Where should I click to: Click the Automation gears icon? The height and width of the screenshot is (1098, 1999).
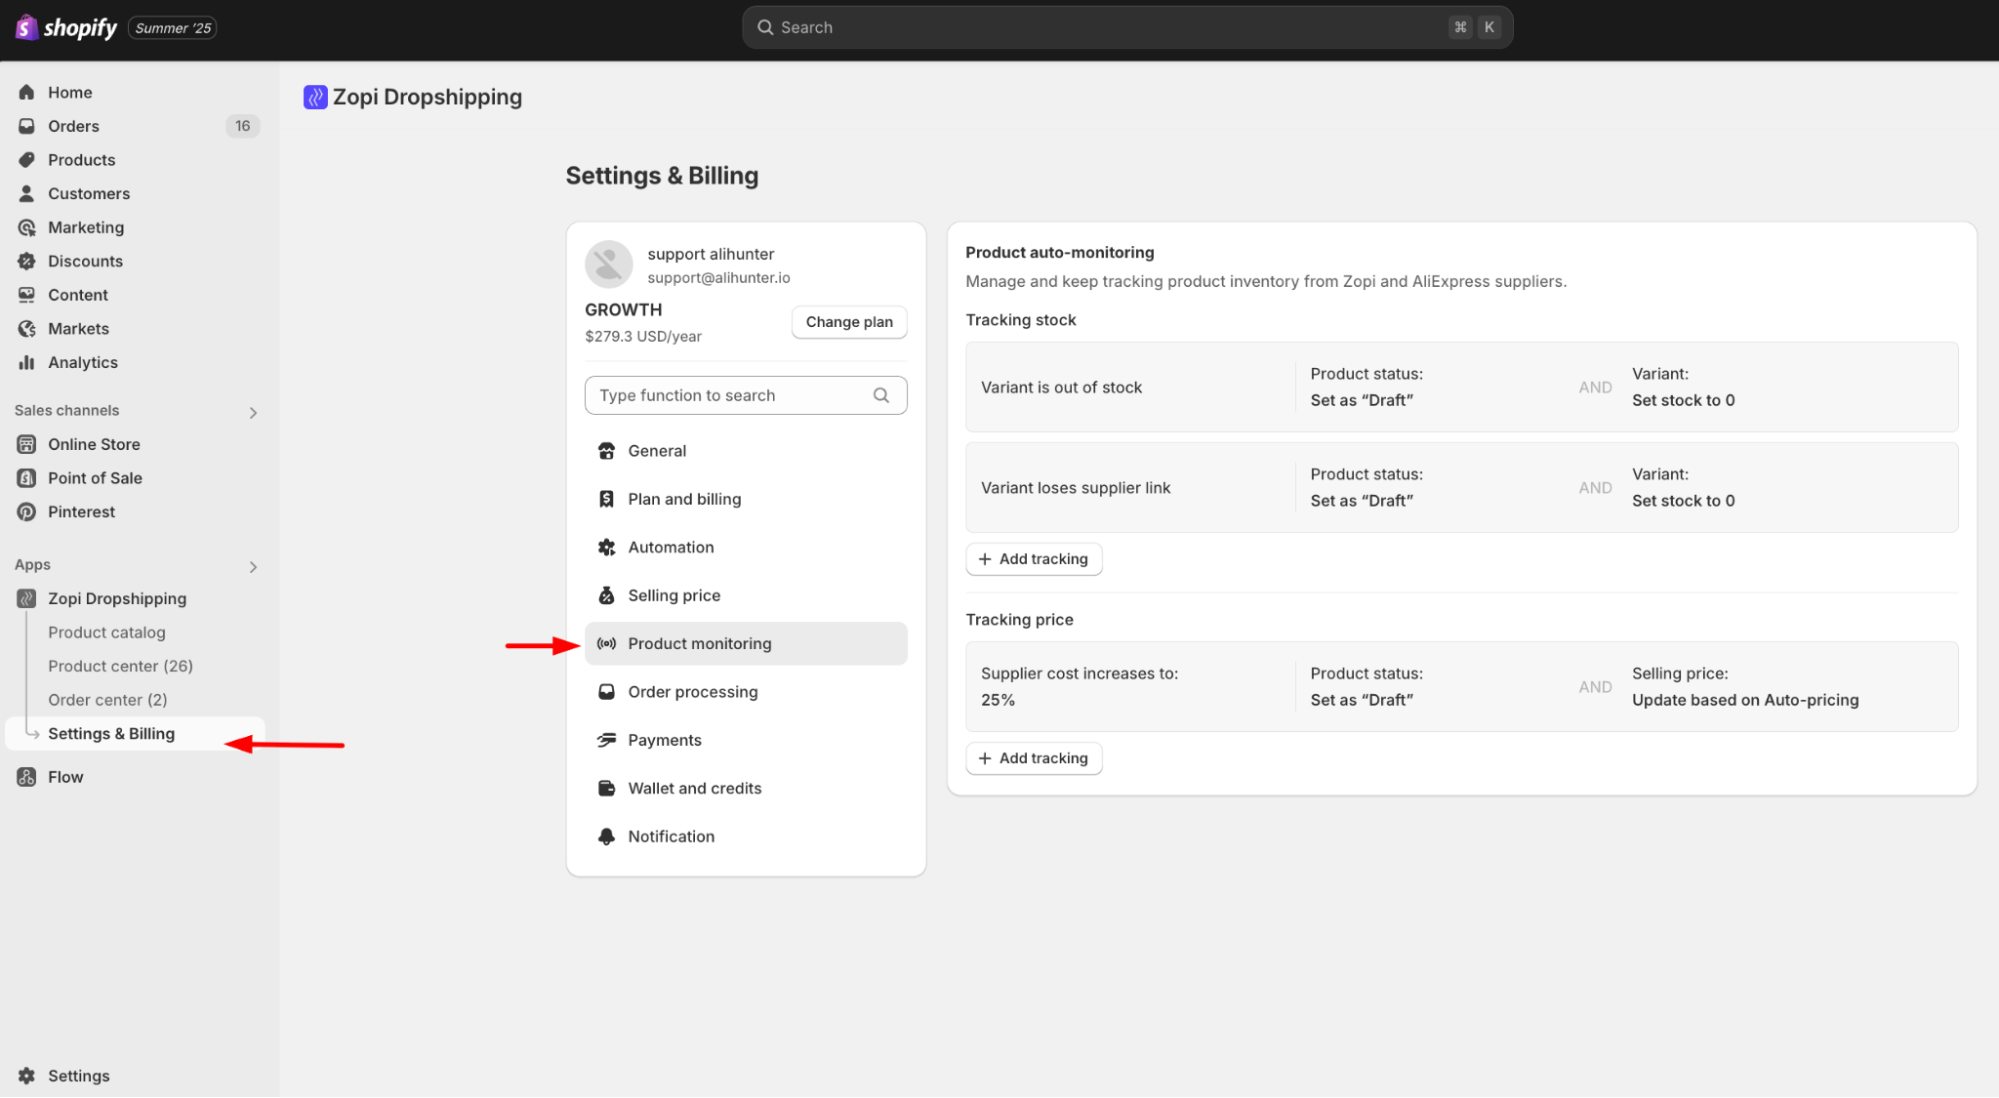pos(606,547)
